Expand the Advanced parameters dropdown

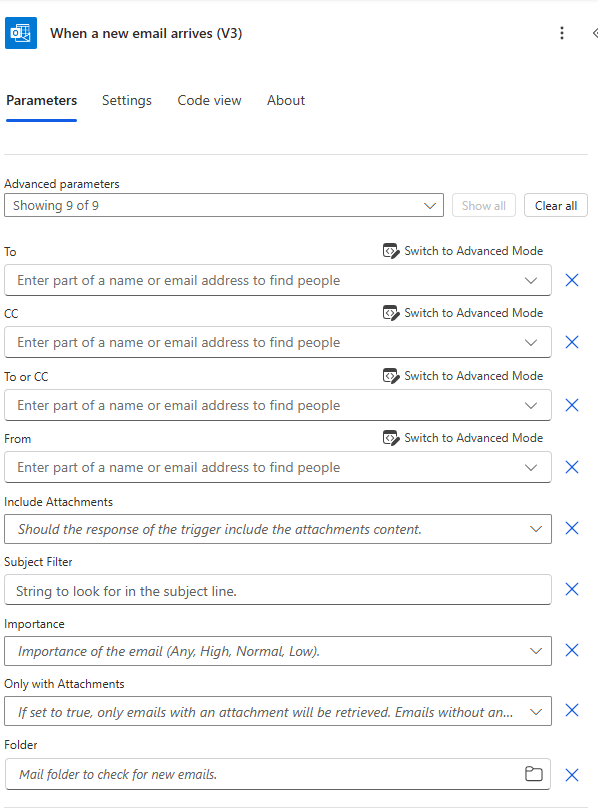224,205
